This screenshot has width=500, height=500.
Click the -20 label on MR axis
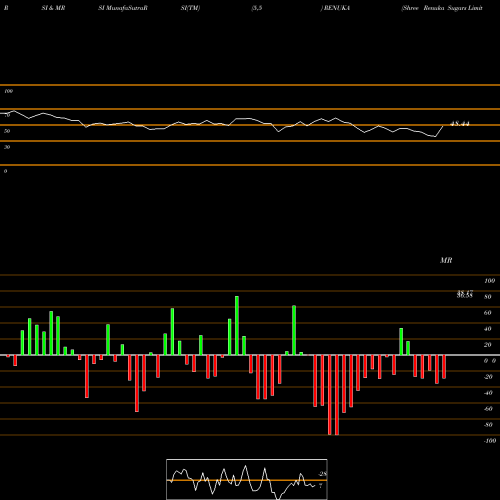488,377
